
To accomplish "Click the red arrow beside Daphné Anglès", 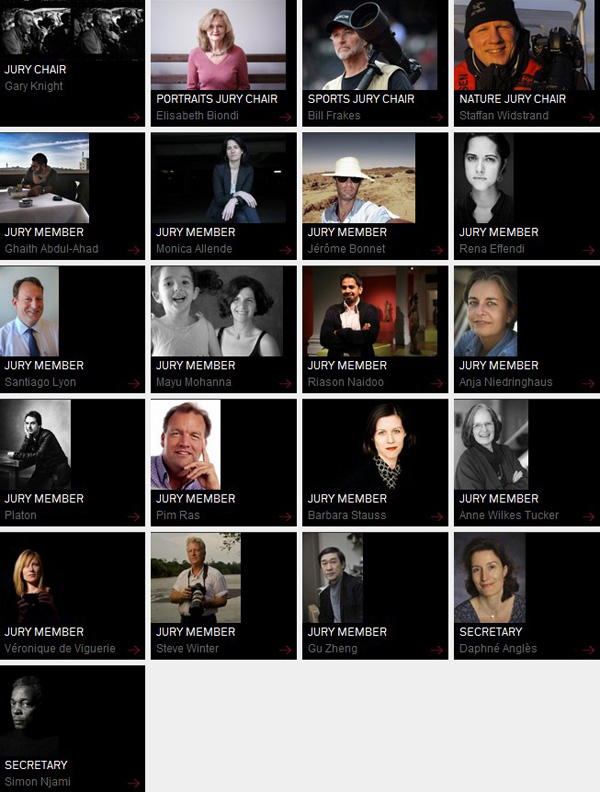I will point(588,650).
